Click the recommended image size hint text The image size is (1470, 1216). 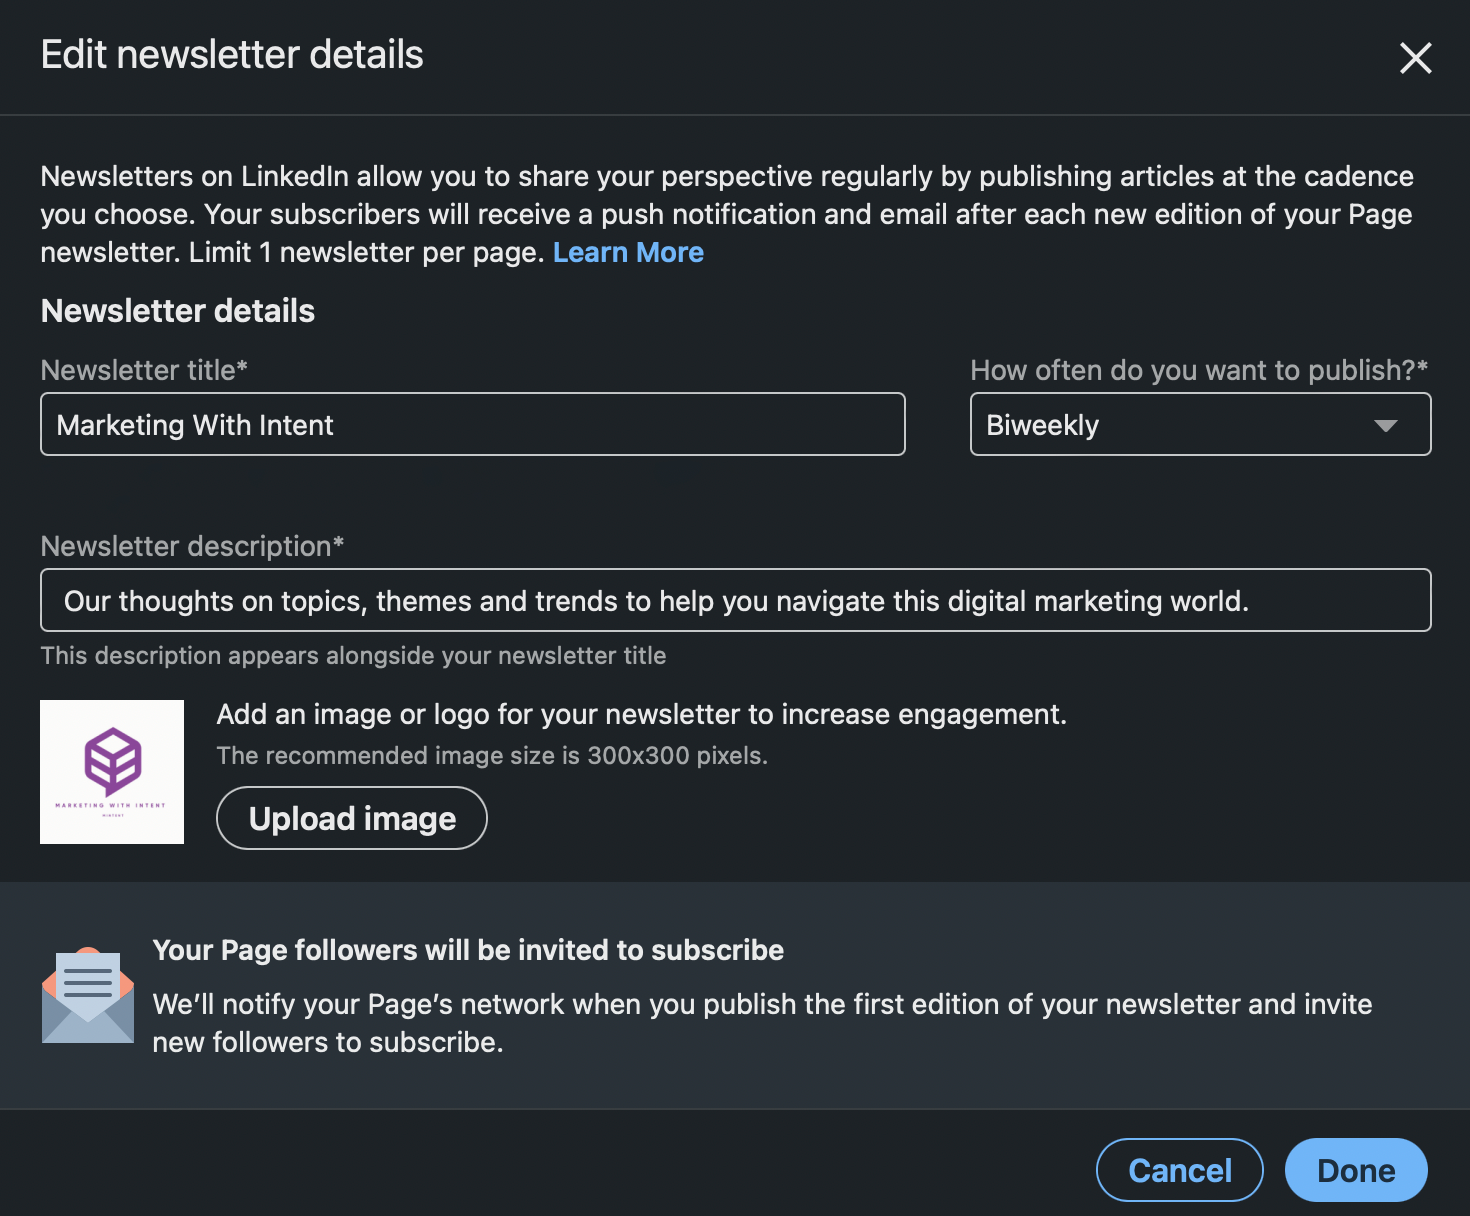coord(492,756)
